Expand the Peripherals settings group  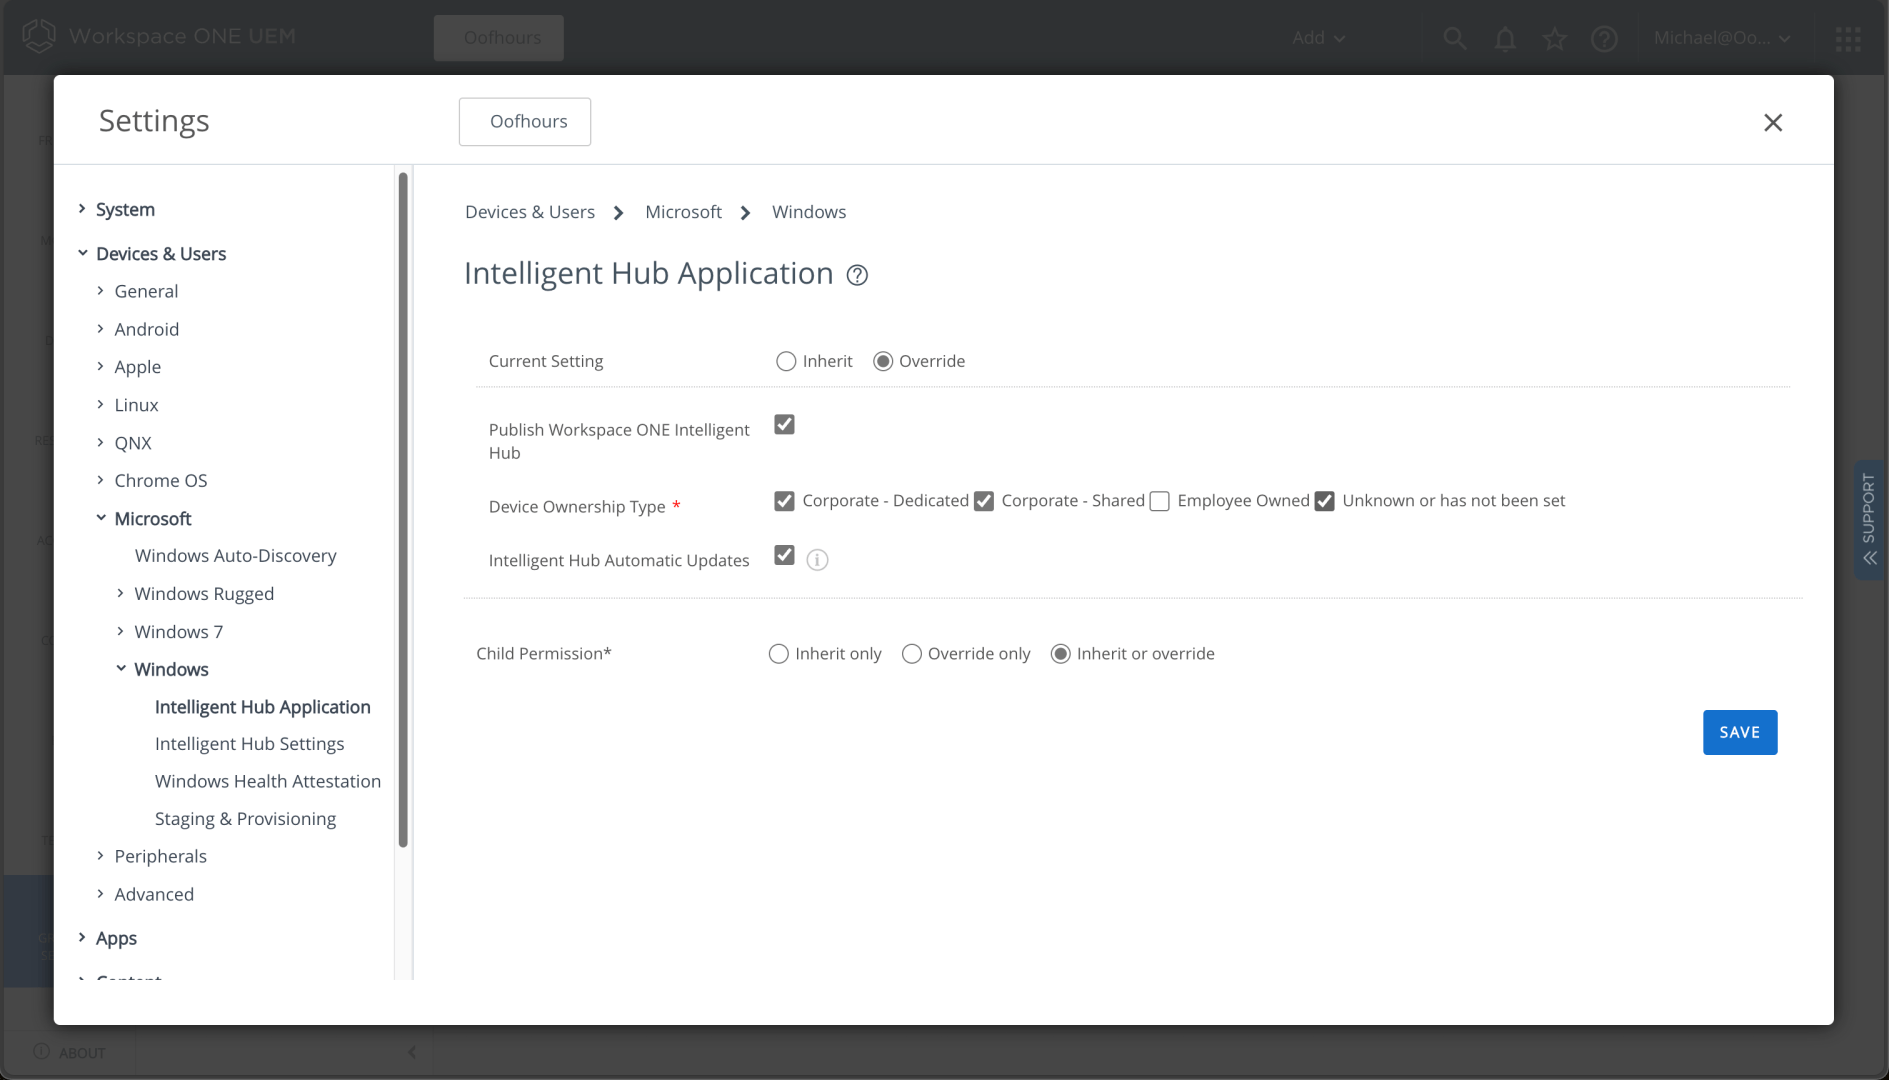(x=101, y=856)
